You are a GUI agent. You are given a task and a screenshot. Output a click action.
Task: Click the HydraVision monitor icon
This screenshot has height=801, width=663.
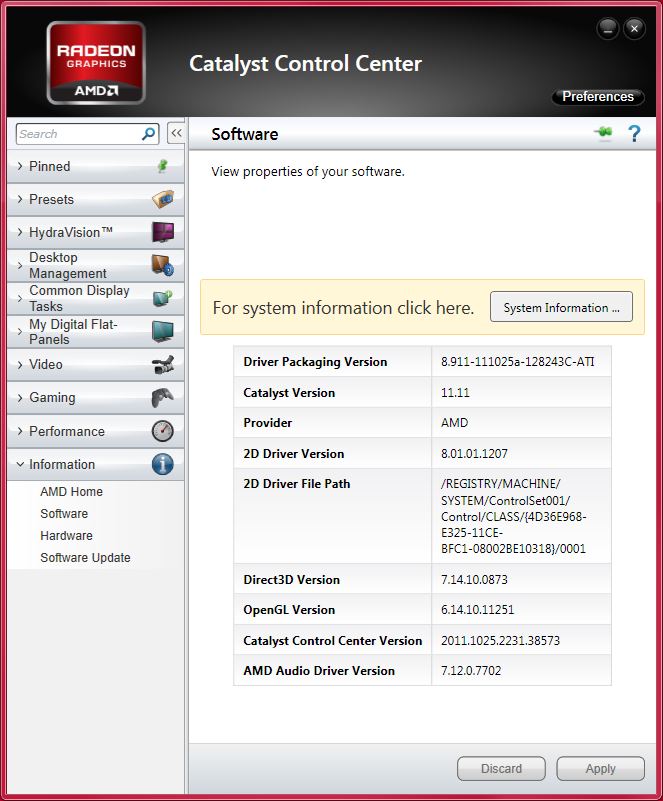(x=163, y=232)
